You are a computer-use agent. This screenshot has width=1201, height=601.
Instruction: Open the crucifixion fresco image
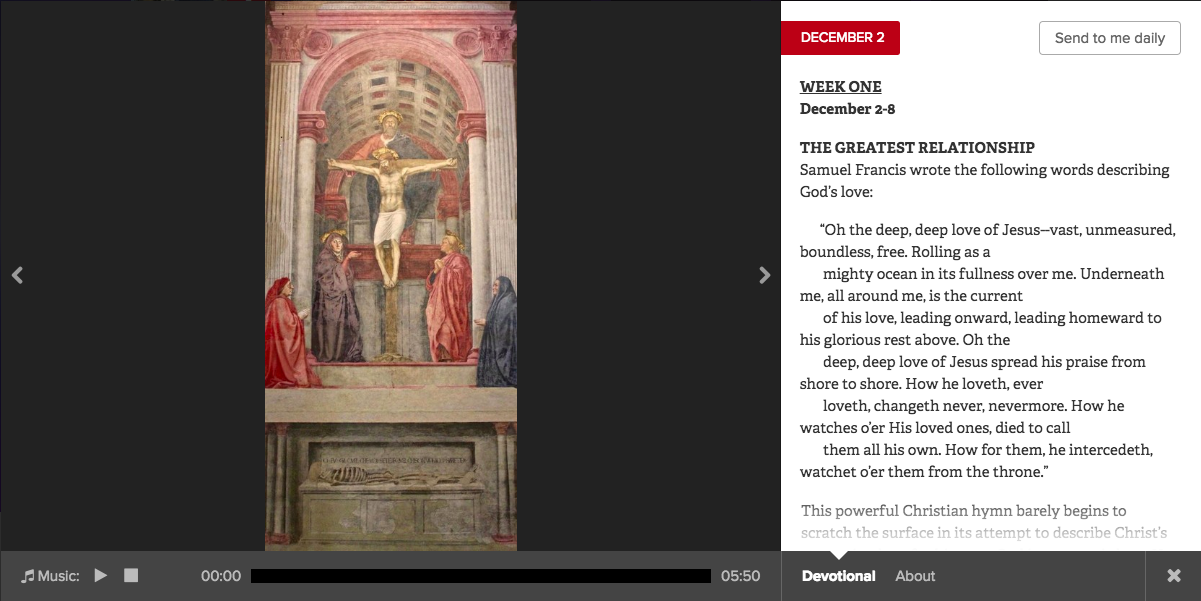click(391, 275)
